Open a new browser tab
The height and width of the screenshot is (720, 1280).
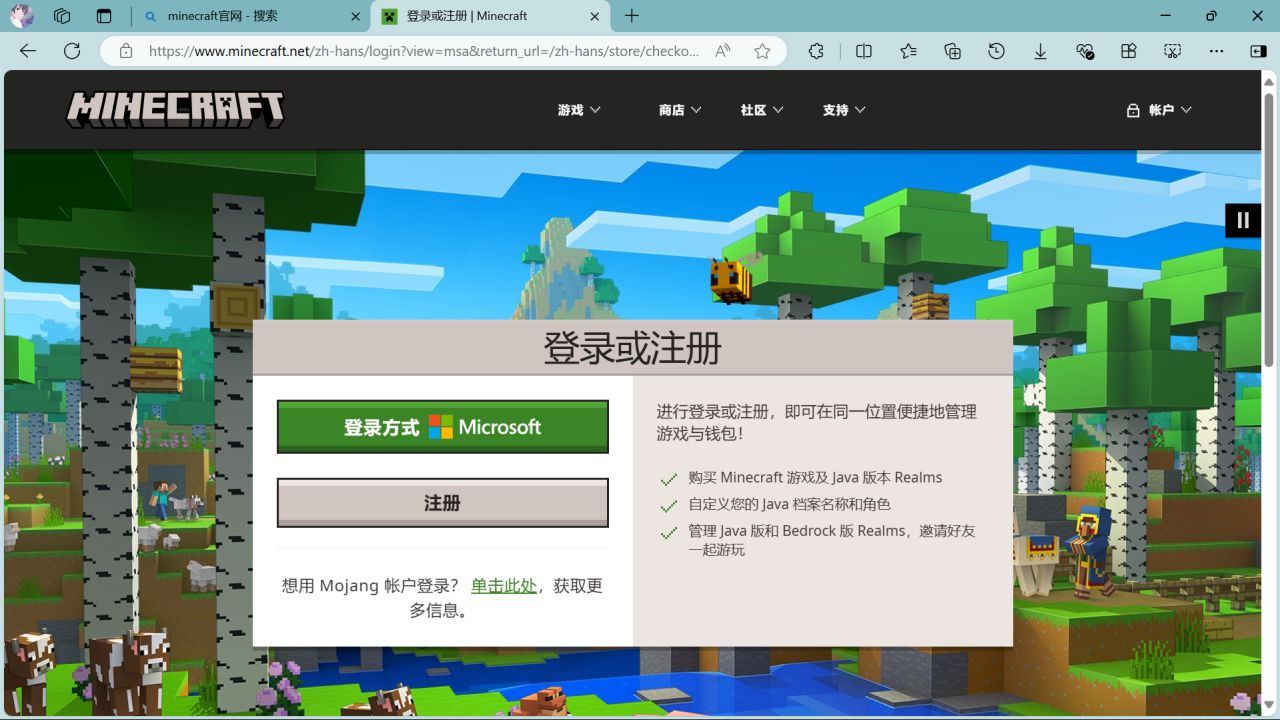631,16
